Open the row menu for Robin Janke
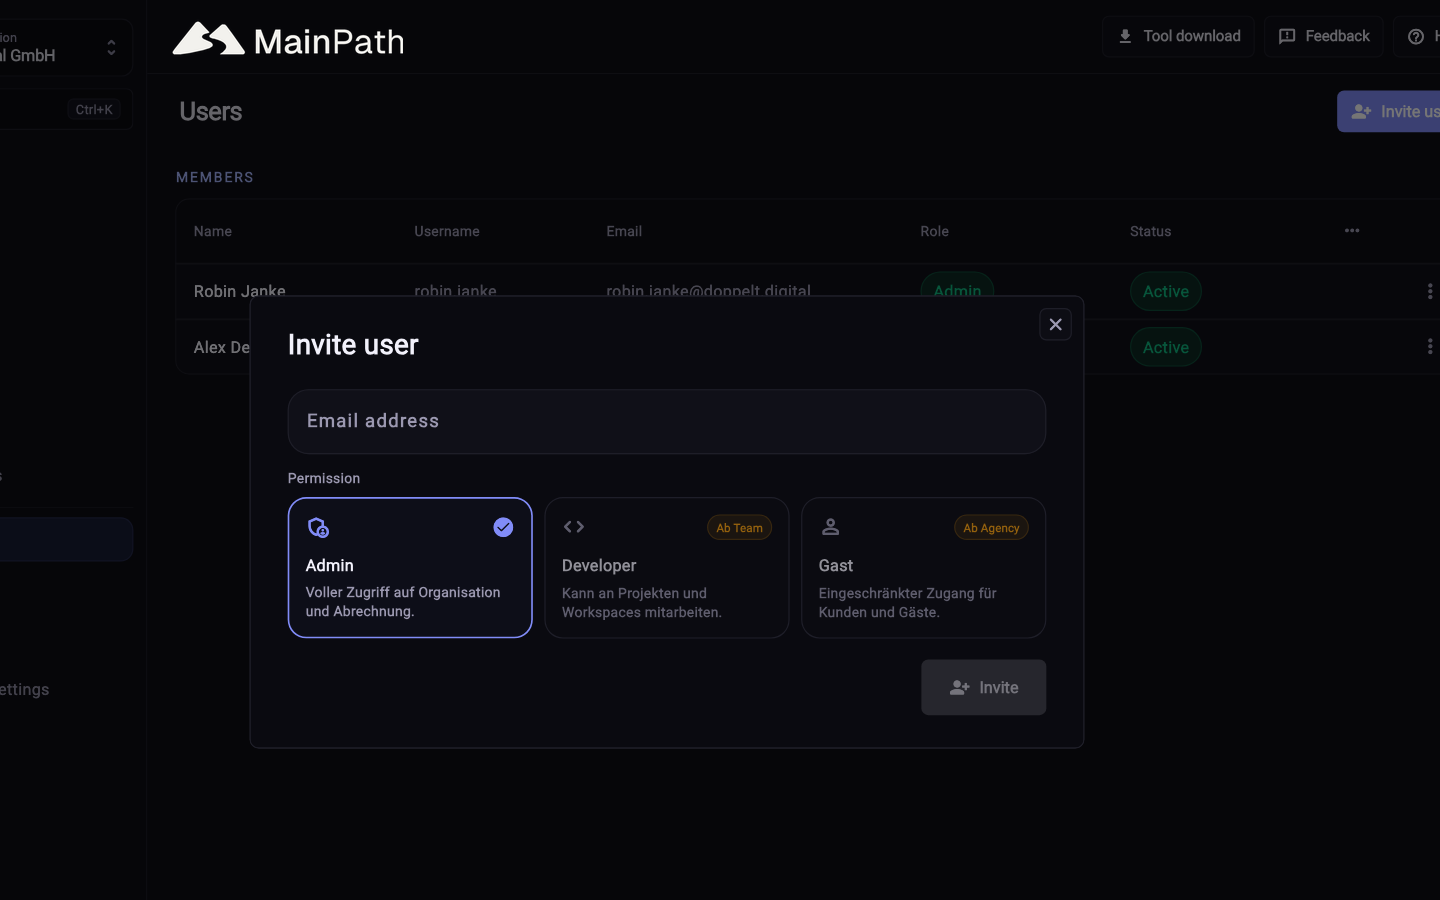This screenshot has height=900, width=1440. (1430, 291)
